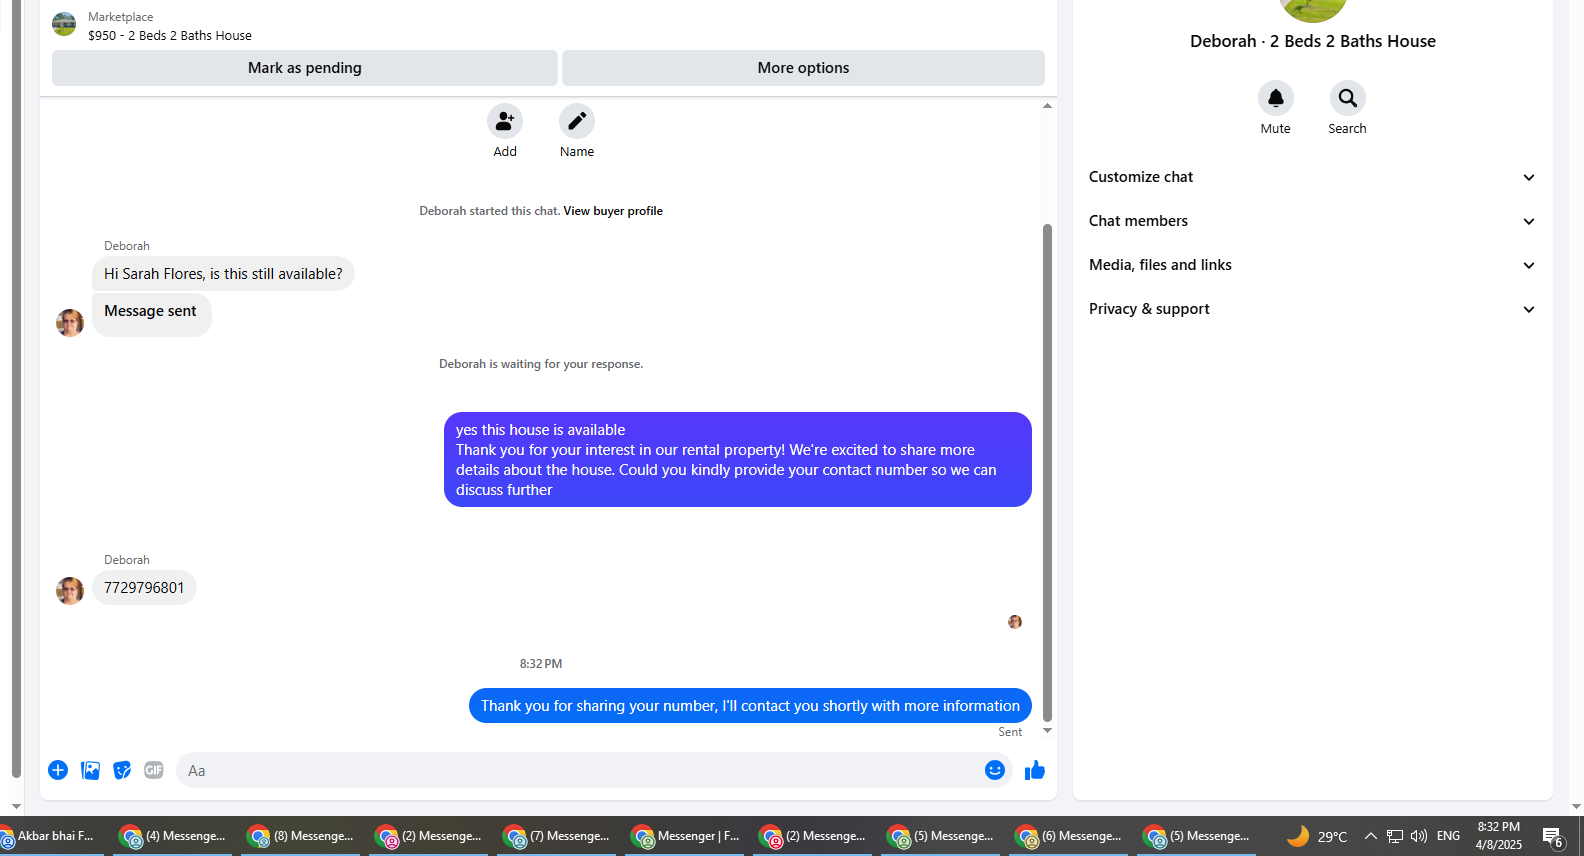Open the listing thumbnail for $950 house
Image resolution: width=1584 pixels, height=856 pixels.
pos(64,24)
